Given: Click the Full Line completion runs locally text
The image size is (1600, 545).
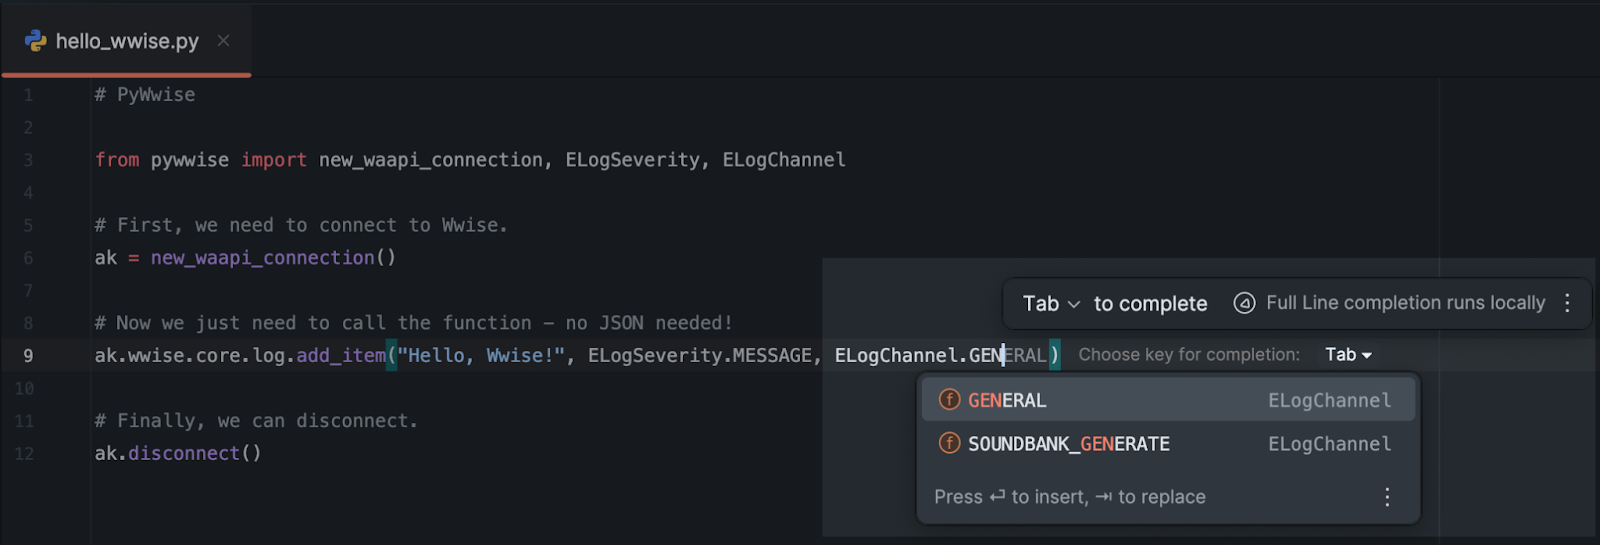Looking at the screenshot, I should tap(1405, 303).
